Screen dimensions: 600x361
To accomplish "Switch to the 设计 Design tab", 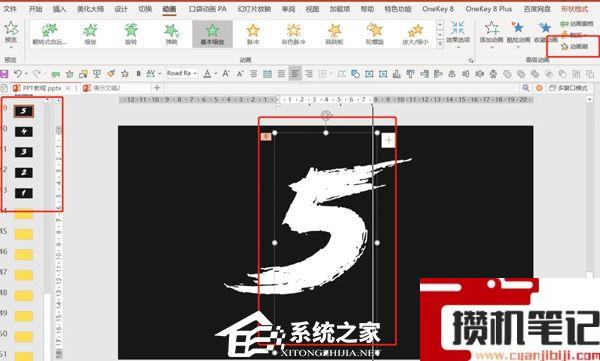I will coord(121,8).
